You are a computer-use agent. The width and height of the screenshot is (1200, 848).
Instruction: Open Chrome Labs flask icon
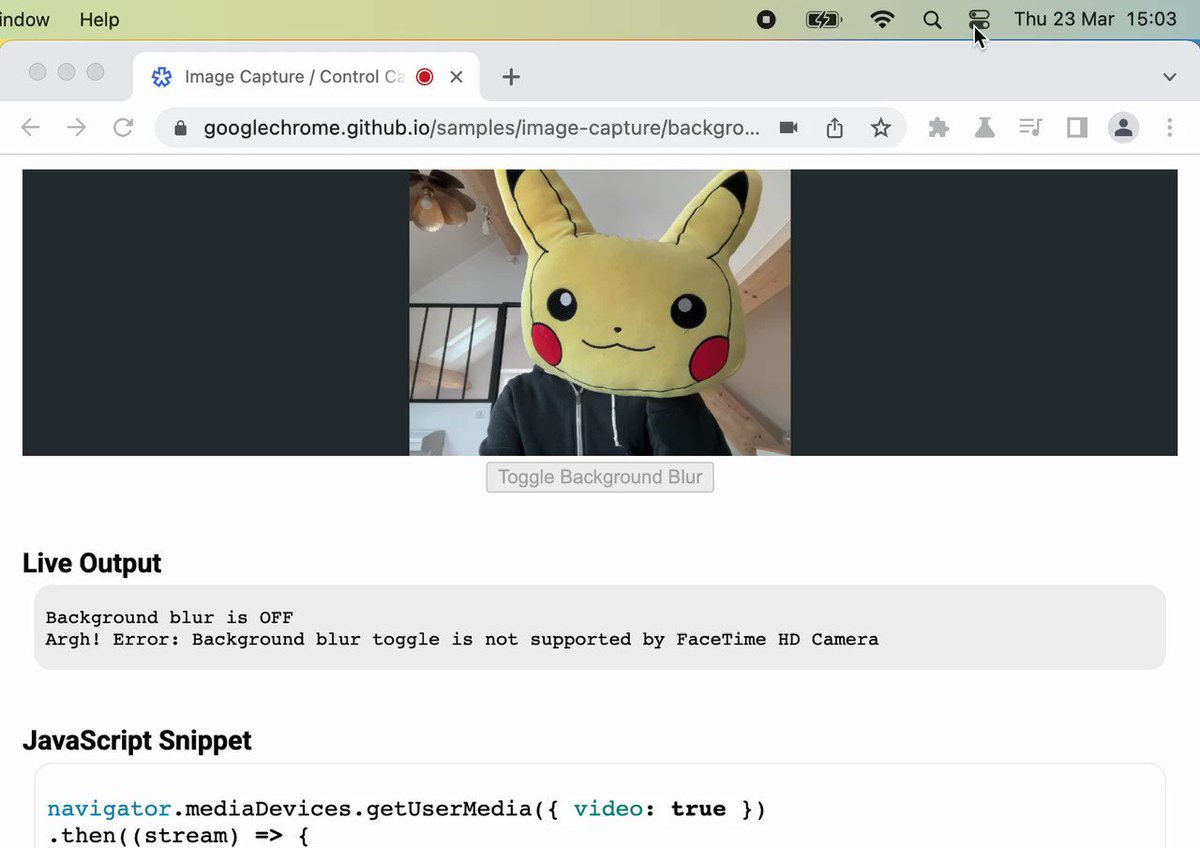[984, 127]
